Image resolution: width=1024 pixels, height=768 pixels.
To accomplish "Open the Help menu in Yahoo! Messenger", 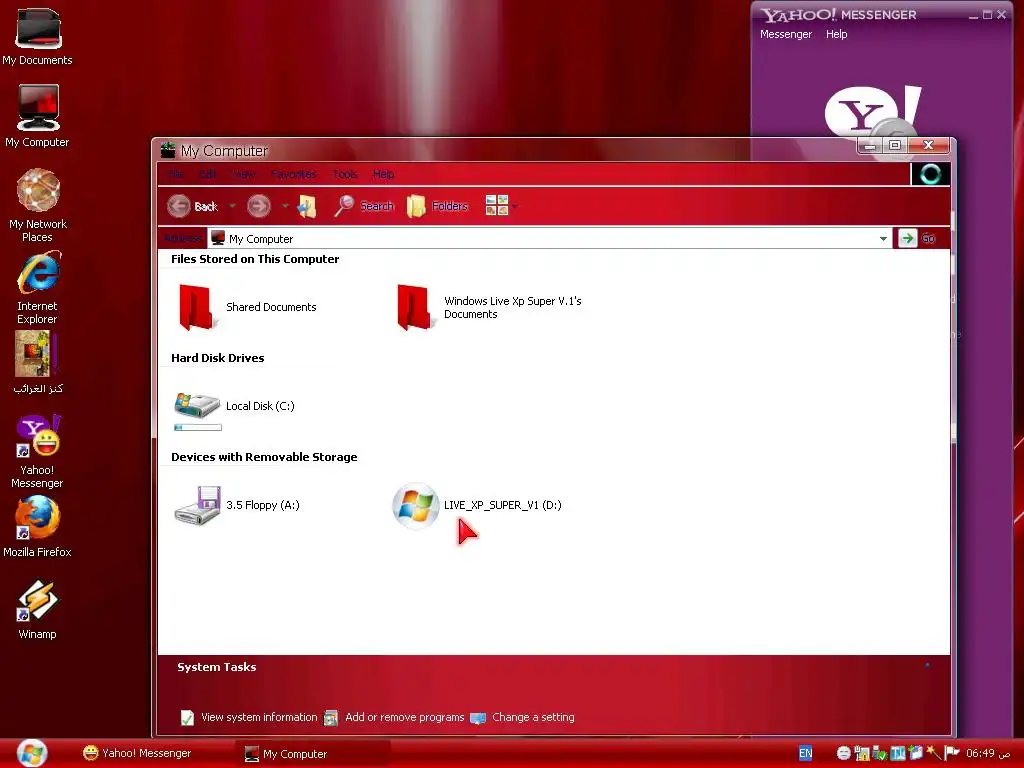I will [x=836, y=34].
